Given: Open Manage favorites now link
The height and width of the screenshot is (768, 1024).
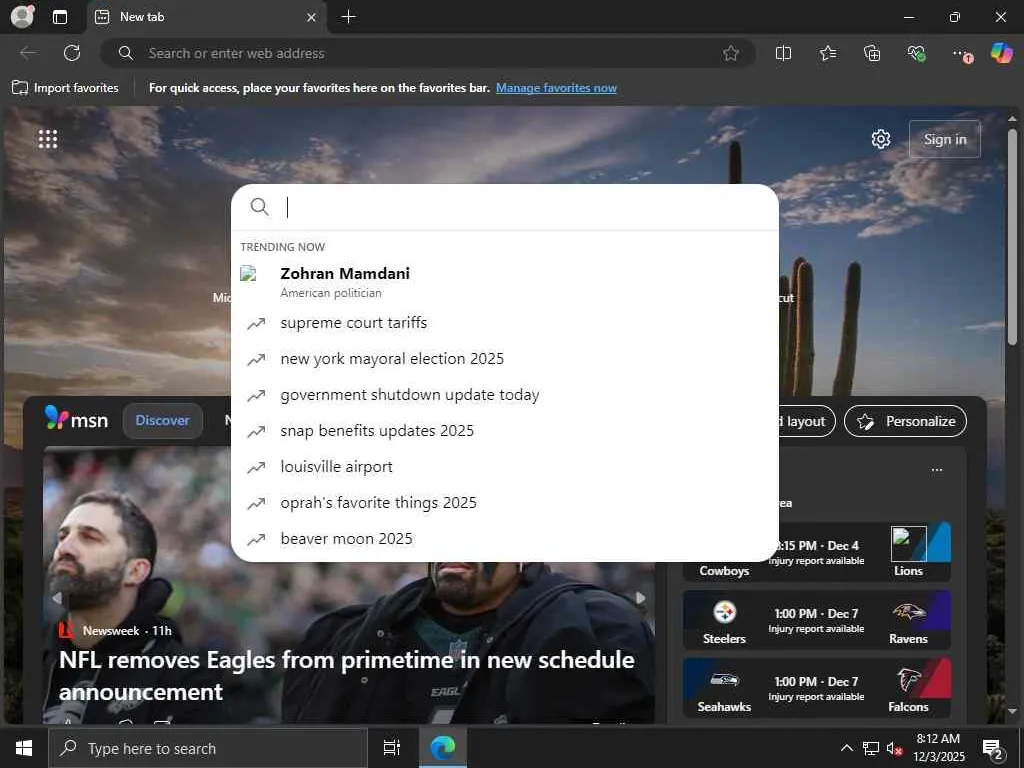Looking at the screenshot, I should [x=556, y=88].
